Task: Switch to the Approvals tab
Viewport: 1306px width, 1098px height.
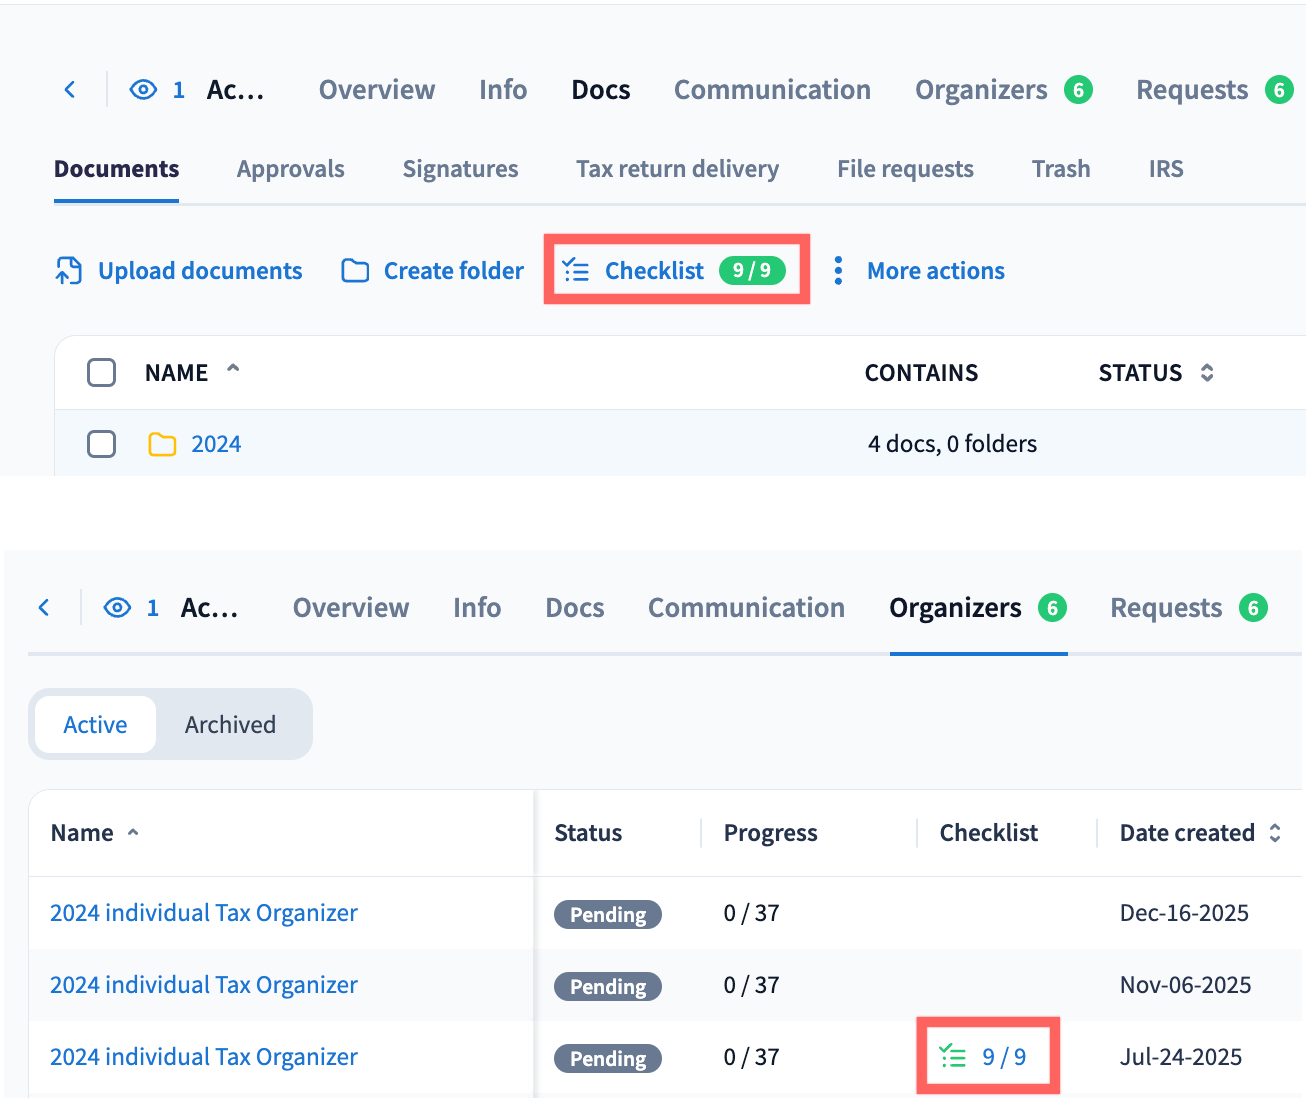Action: coord(291,169)
